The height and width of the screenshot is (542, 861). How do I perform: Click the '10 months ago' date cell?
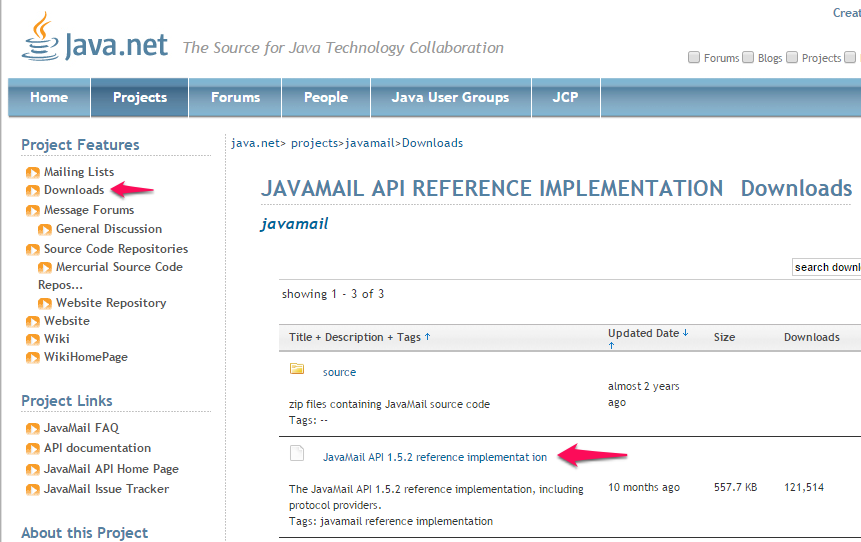coord(644,487)
